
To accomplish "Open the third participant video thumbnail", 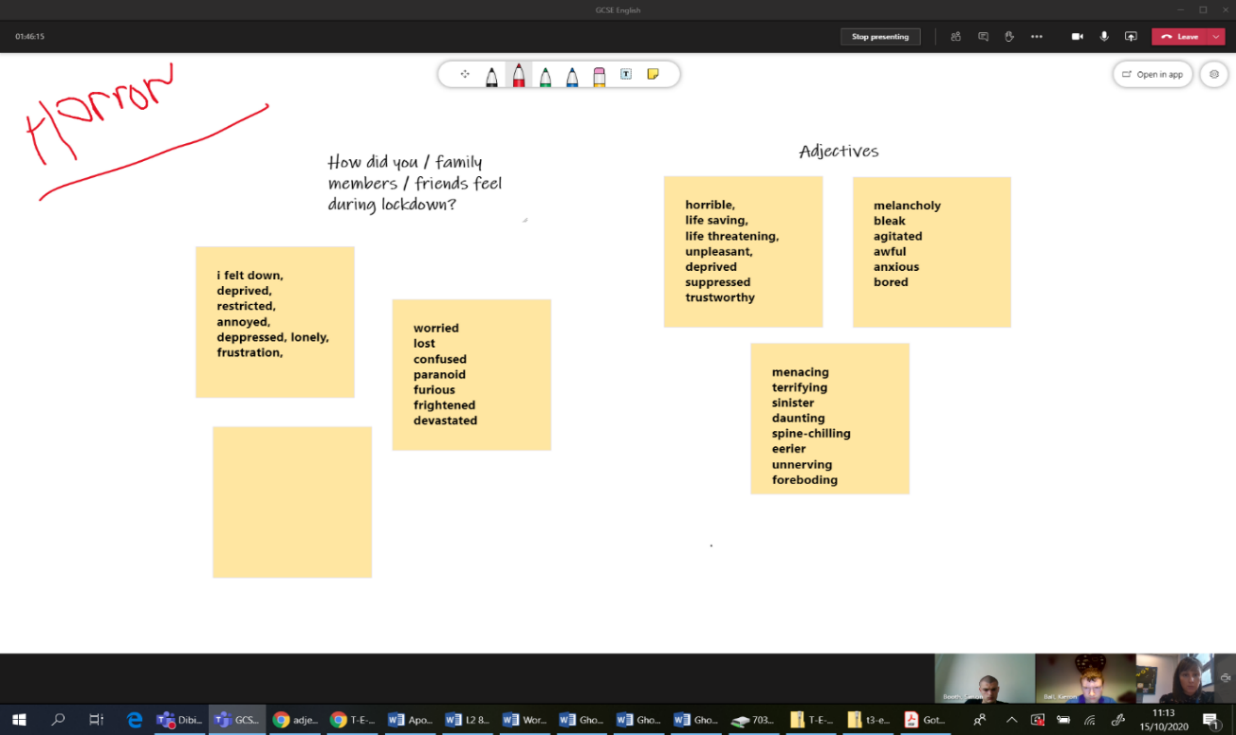I will [x=1175, y=679].
